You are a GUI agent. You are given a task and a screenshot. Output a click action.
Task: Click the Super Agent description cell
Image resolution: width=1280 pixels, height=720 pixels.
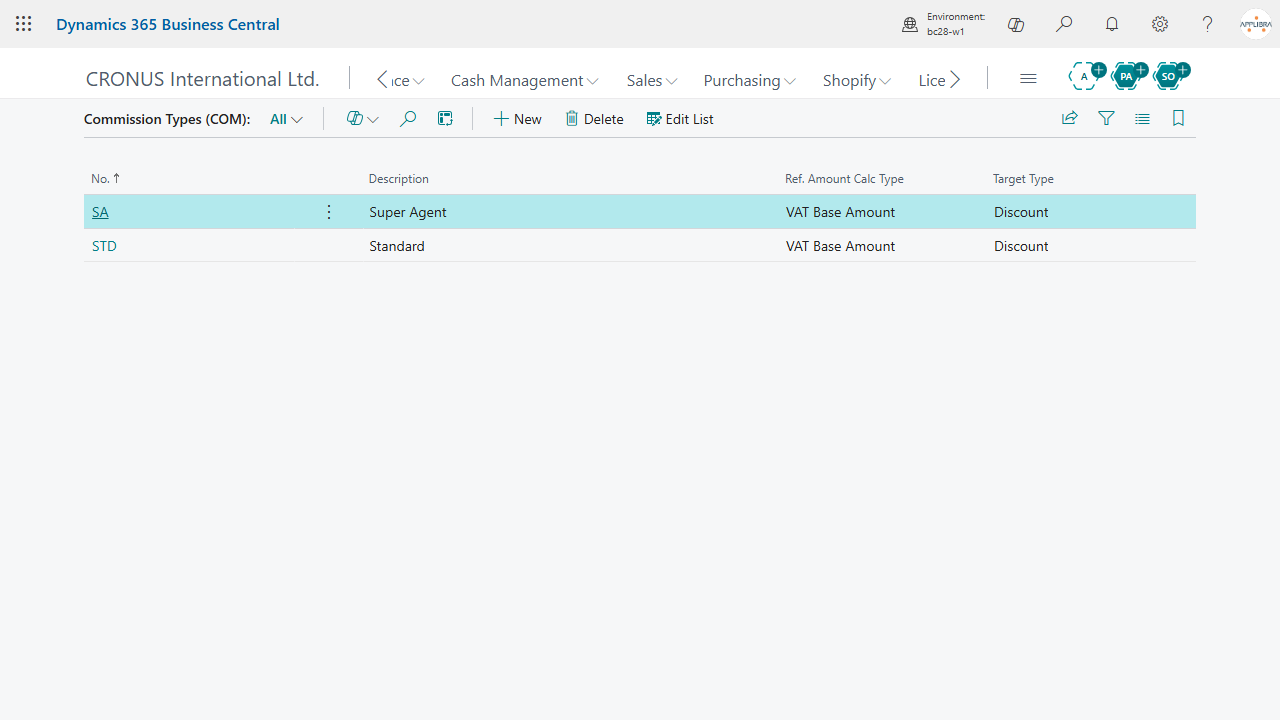click(x=408, y=212)
